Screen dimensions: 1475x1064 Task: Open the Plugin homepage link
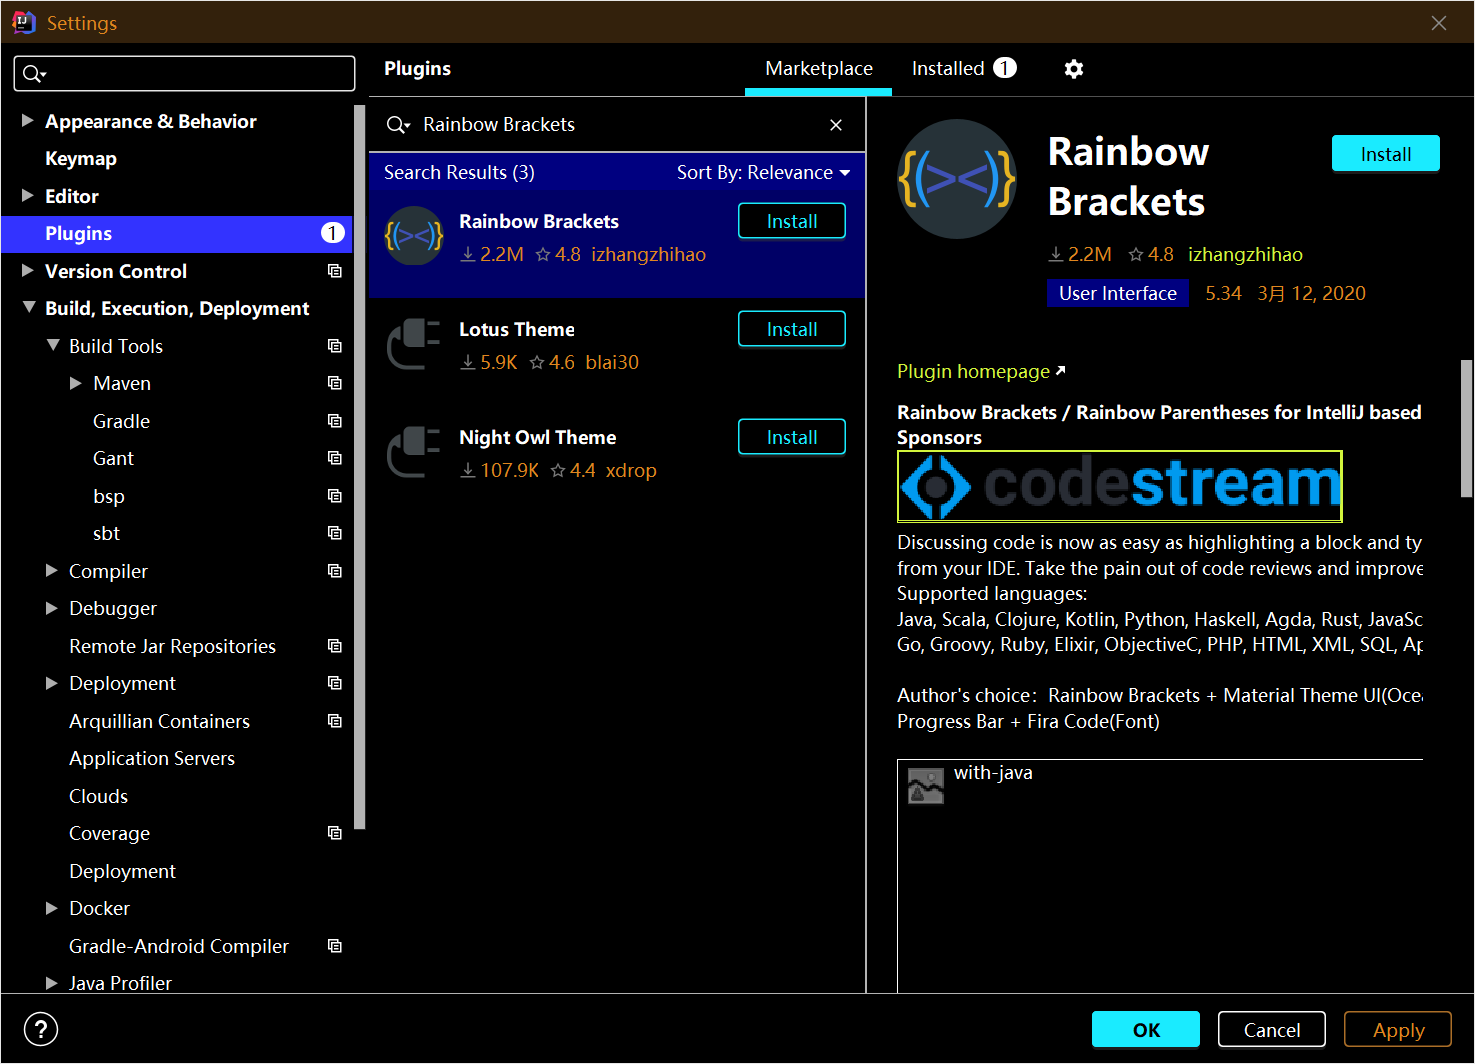click(x=981, y=371)
